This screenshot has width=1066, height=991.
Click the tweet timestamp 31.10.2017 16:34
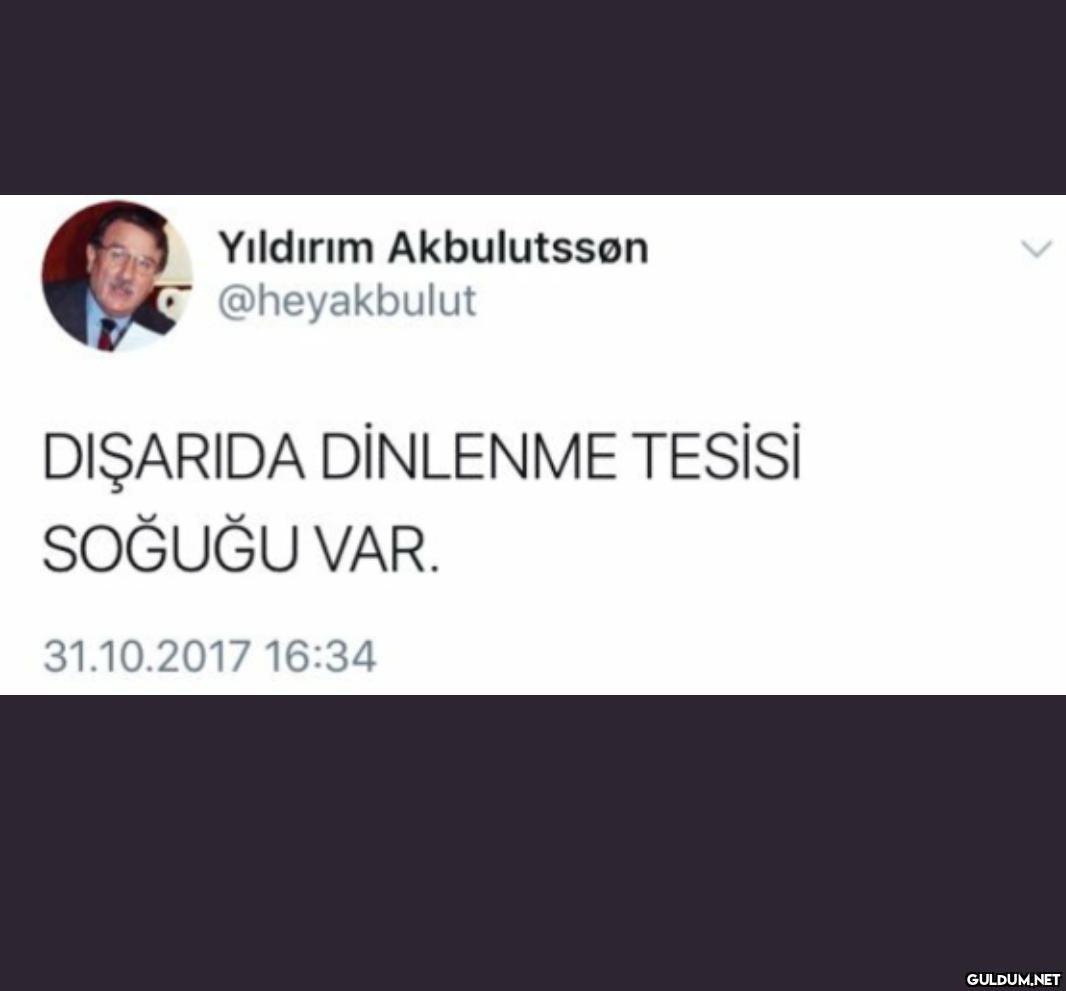click(x=209, y=656)
